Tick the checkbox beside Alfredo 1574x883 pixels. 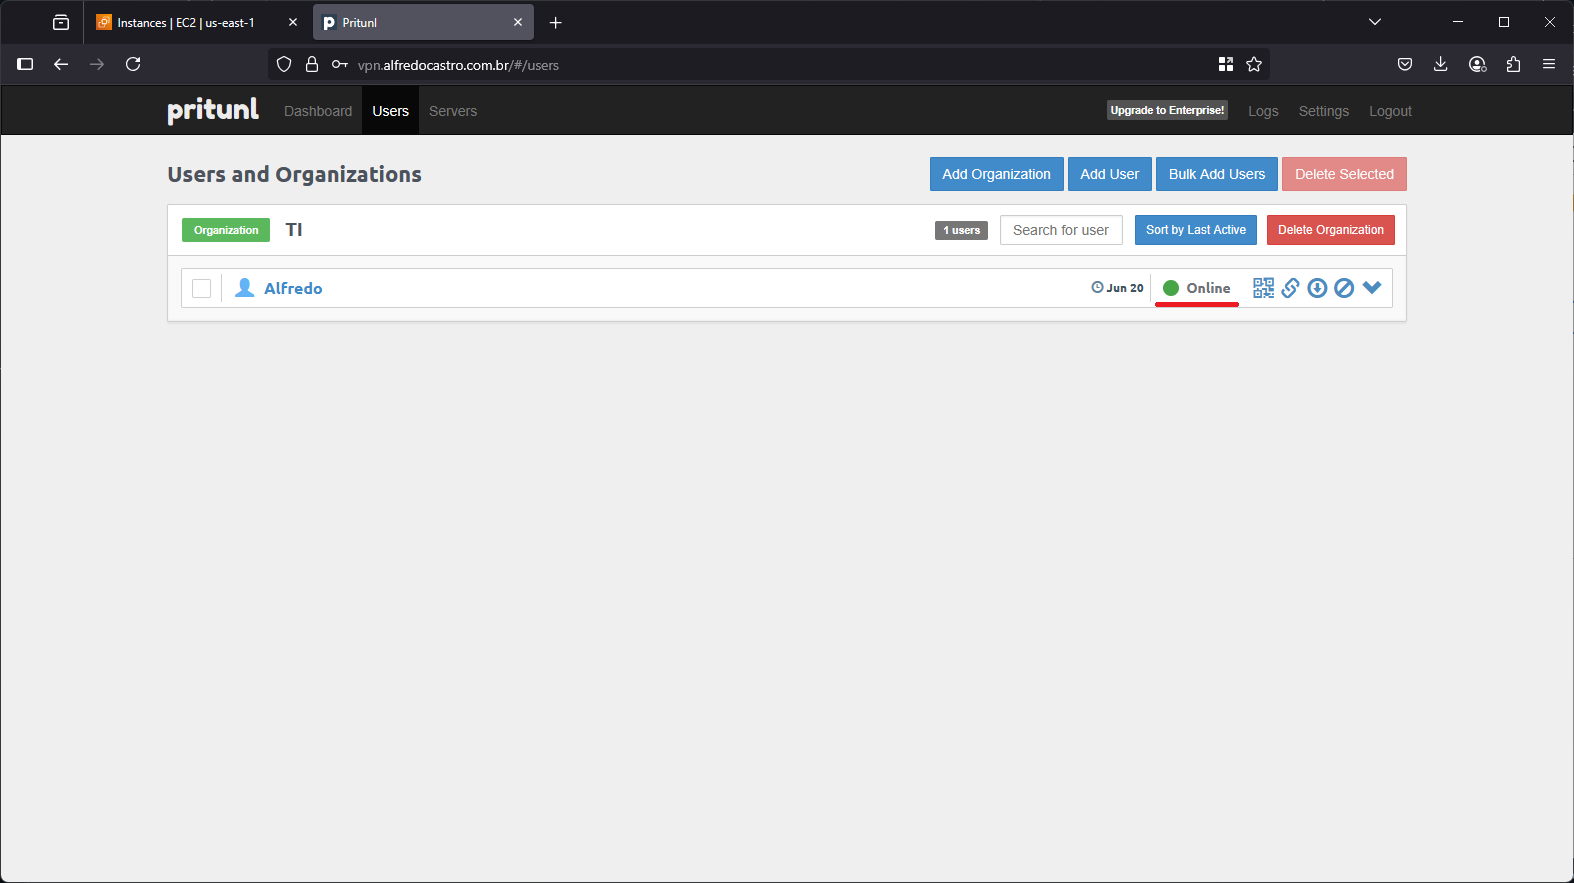pos(201,288)
